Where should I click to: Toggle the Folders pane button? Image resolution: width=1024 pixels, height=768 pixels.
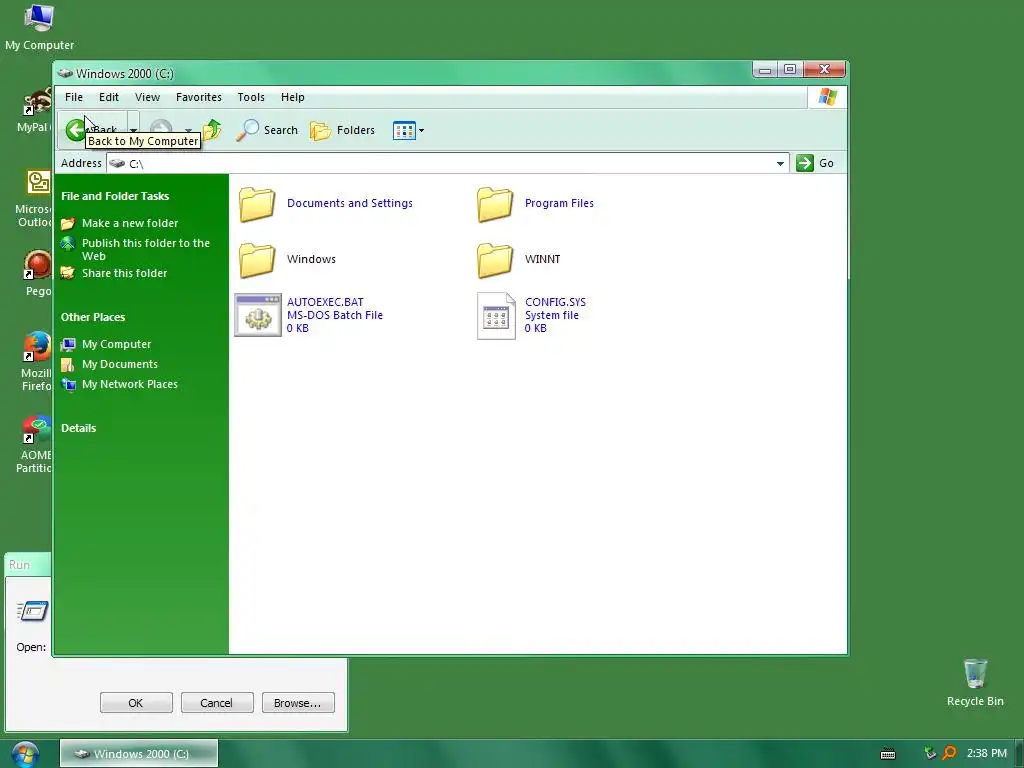pyautogui.click(x=342, y=130)
